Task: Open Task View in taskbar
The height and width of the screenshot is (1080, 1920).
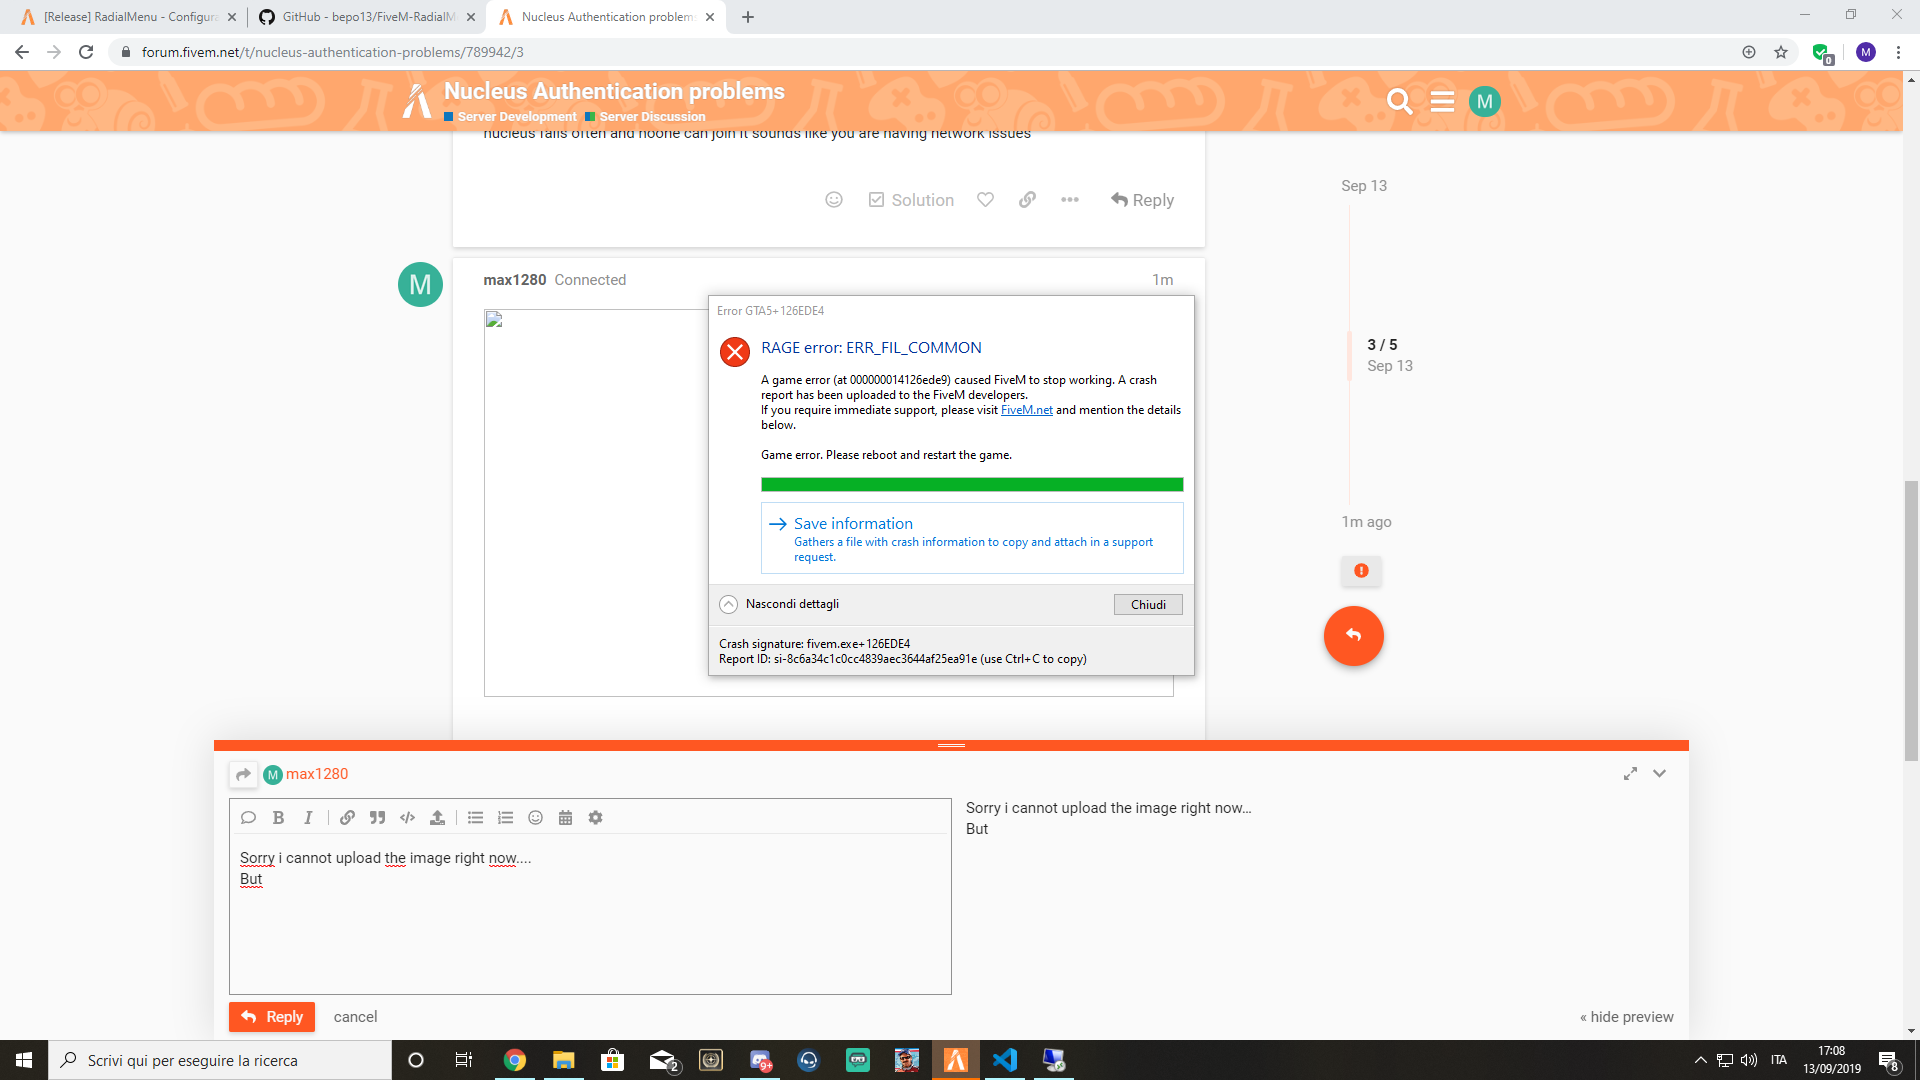Action: 463,1060
